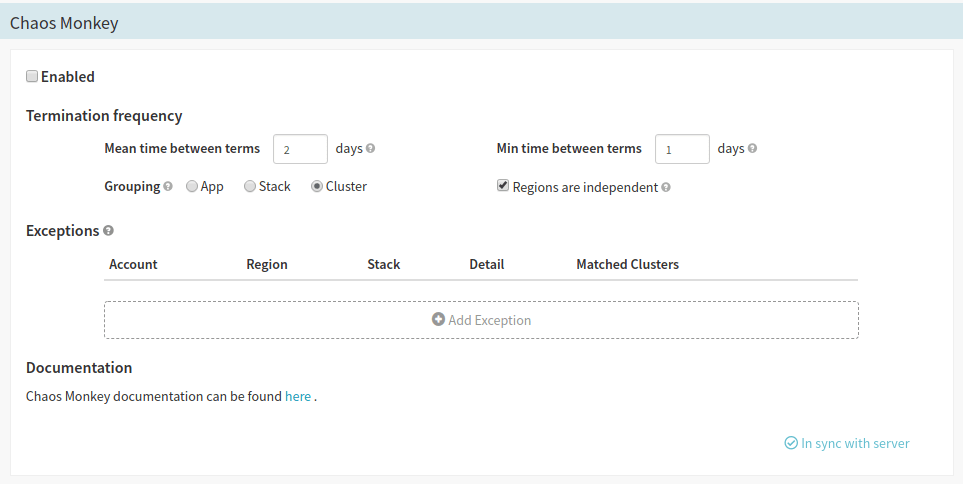The height and width of the screenshot is (484, 963).
Task: Click the Mean time between terms field
Action: coord(300,149)
